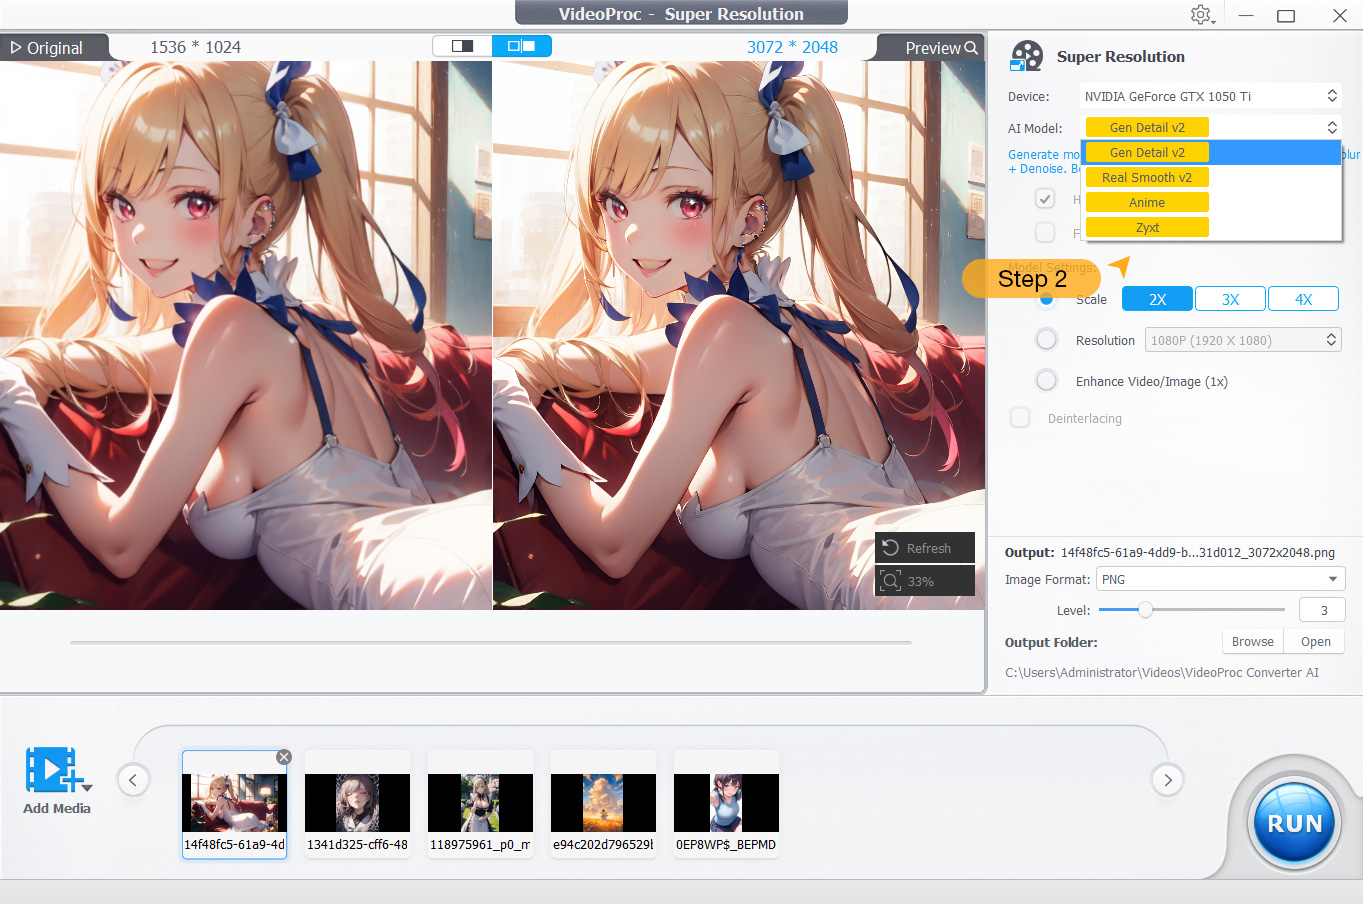Click the output filename ending _3072x2048.png

click(1198, 552)
